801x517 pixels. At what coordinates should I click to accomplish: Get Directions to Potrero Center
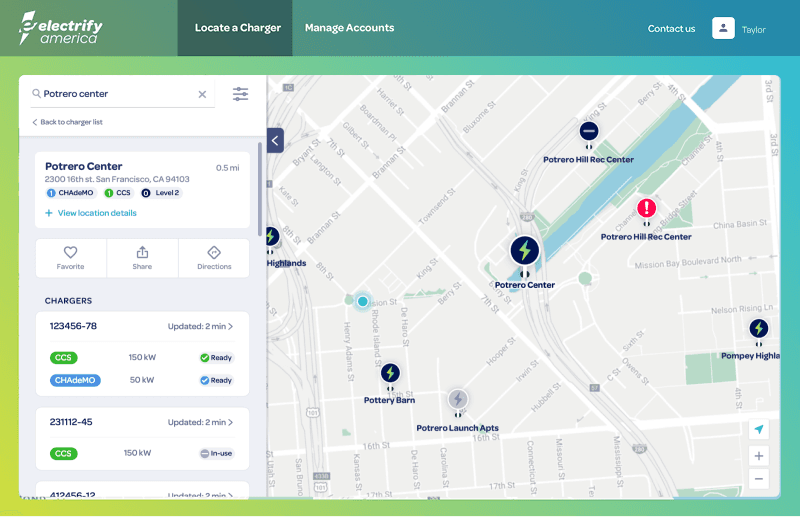(214, 258)
